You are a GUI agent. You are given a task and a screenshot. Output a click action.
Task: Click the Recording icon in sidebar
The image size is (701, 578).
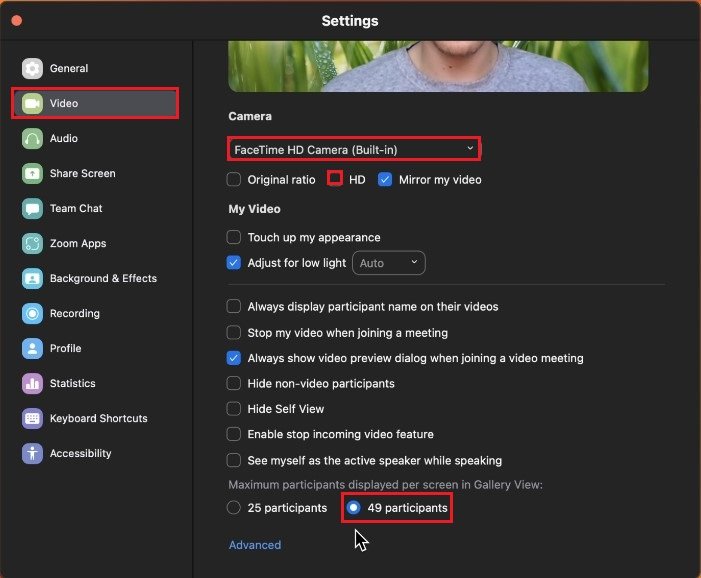point(32,314)
